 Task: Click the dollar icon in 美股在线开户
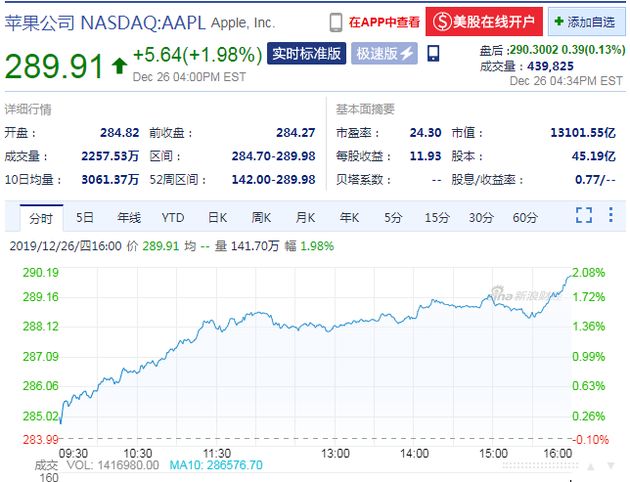[x=441, y=21]
